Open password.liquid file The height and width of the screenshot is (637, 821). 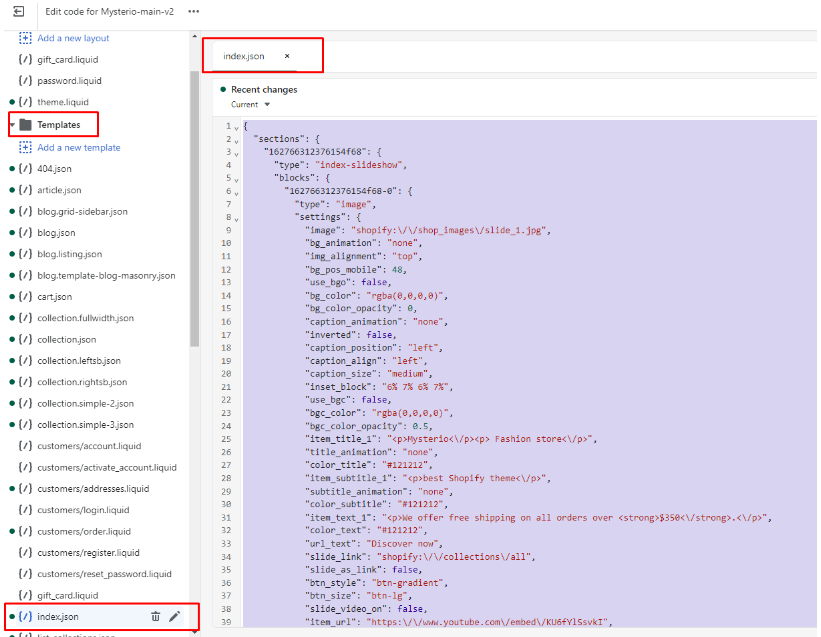69,81
